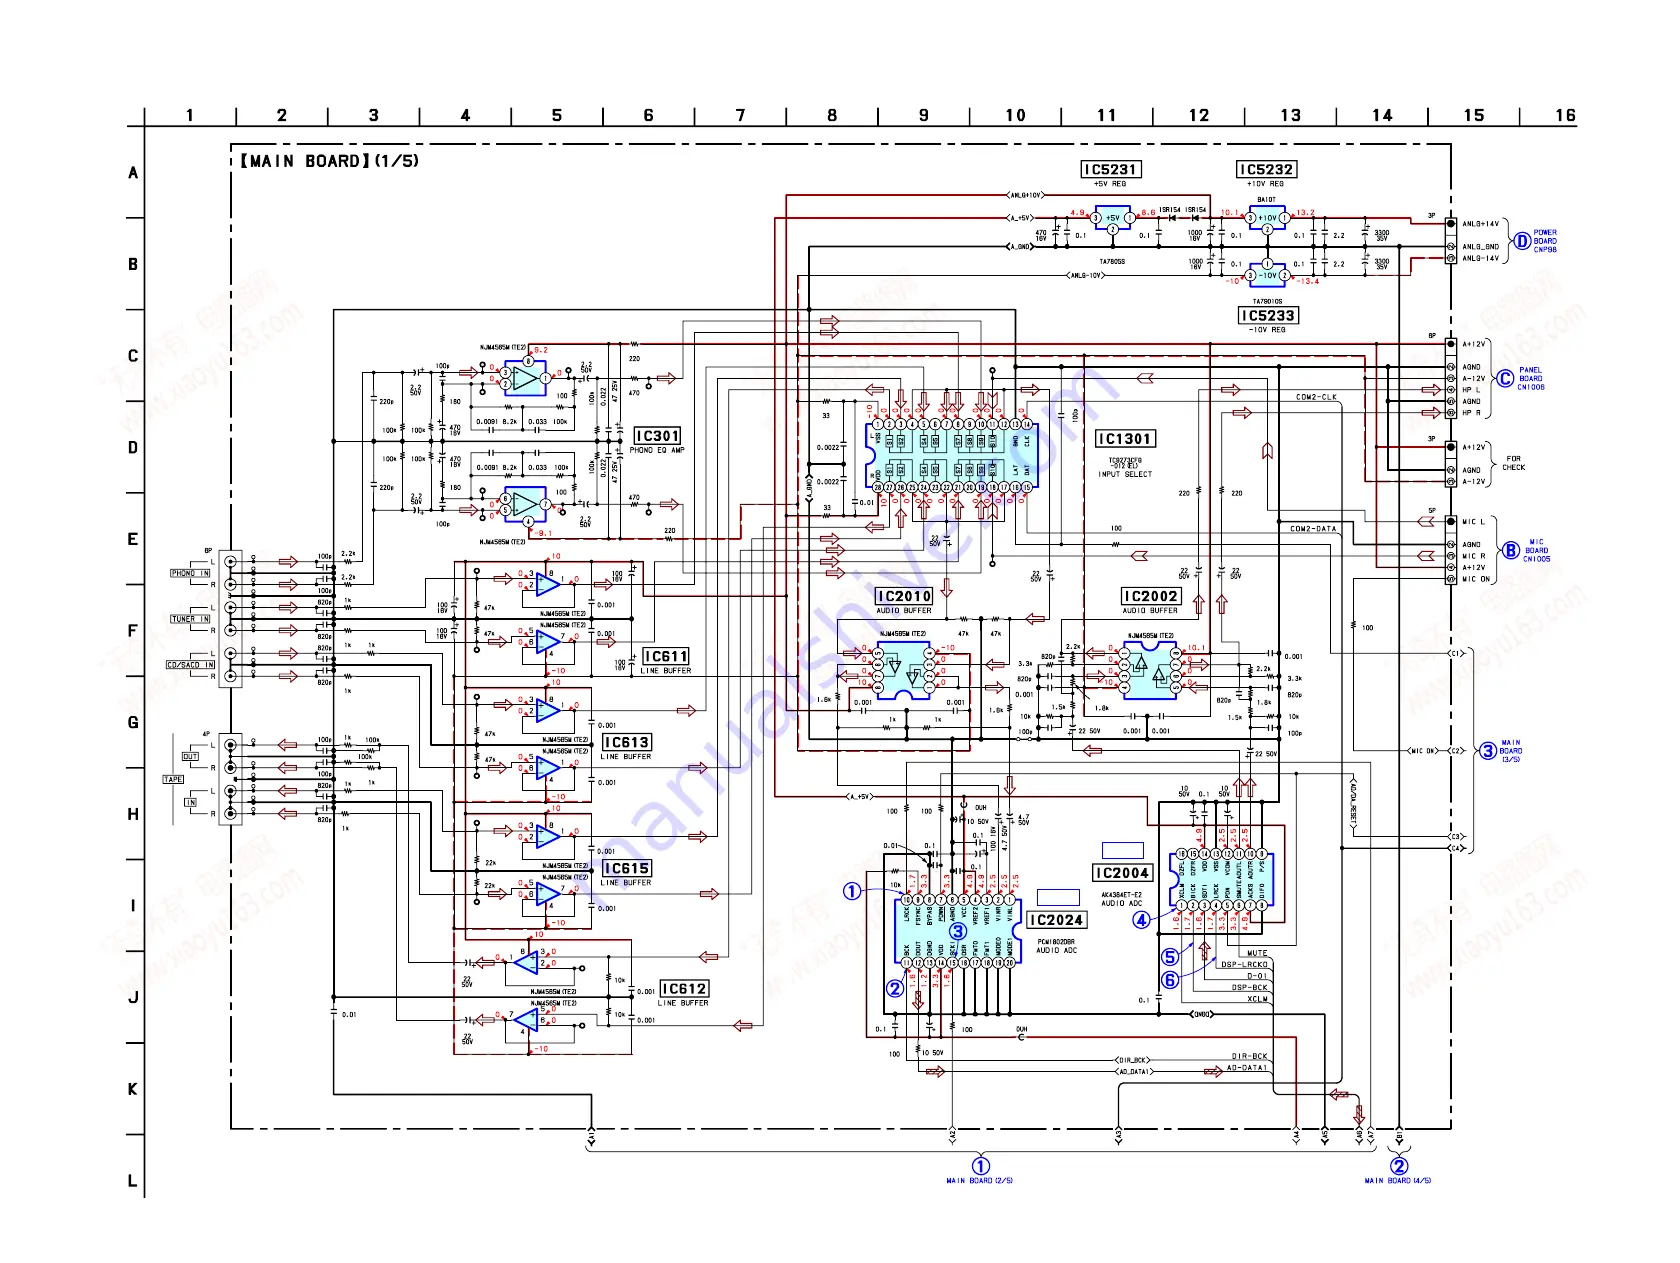Click the TAPE connector label

[x=173, y=779]
